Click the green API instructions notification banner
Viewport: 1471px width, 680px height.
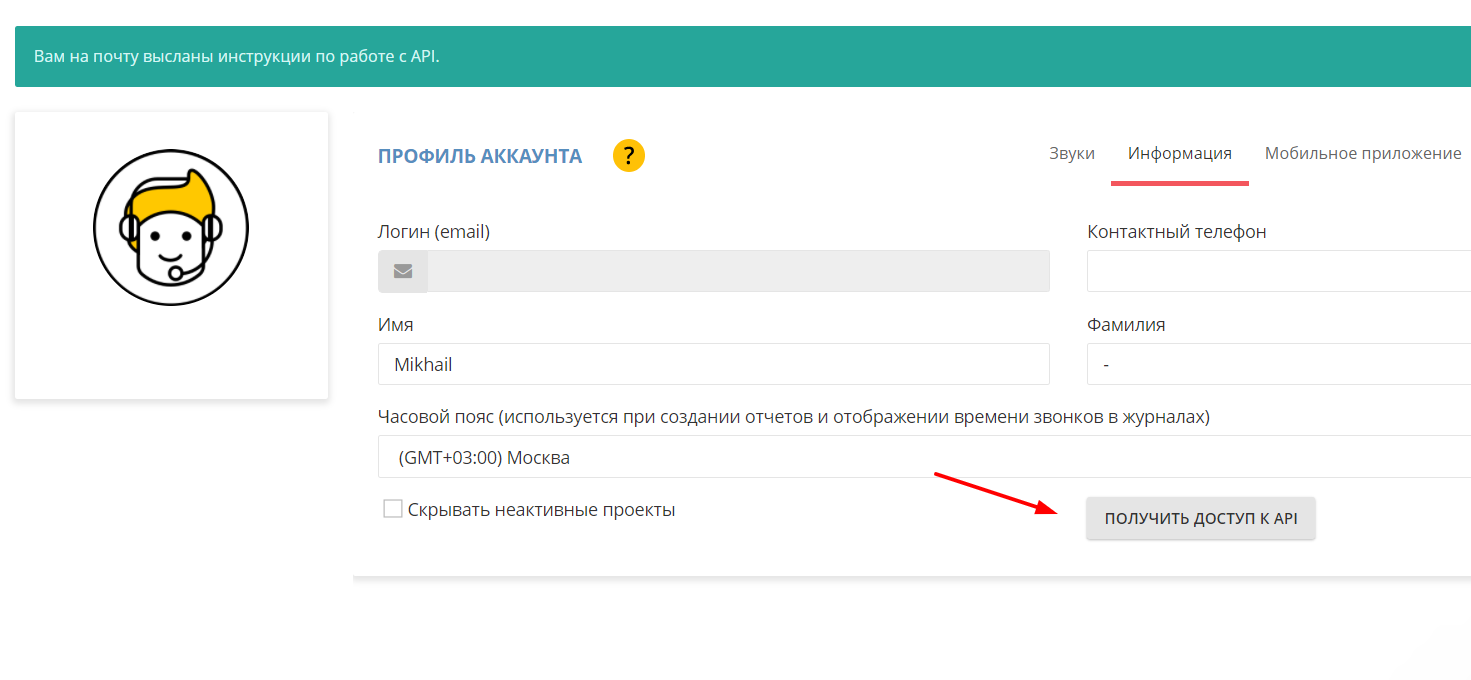coord(740,56)
